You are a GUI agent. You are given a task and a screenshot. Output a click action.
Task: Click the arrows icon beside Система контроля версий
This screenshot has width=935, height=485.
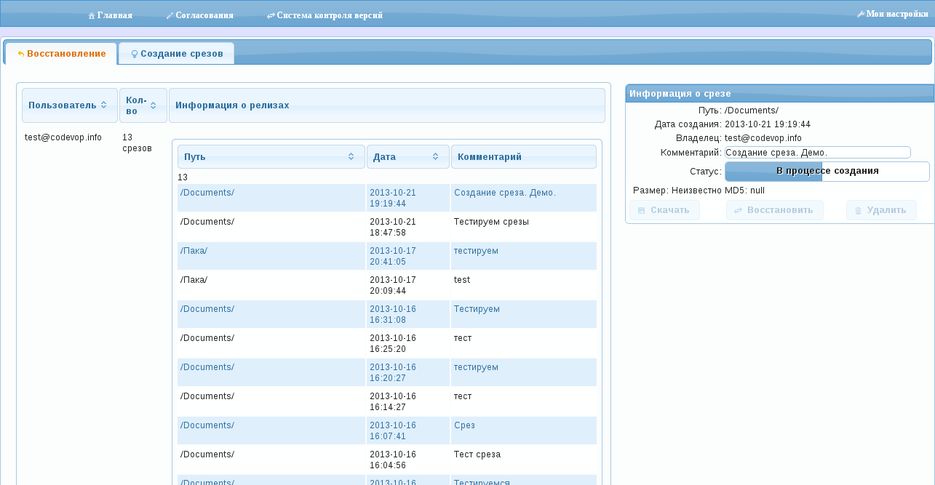271,16
